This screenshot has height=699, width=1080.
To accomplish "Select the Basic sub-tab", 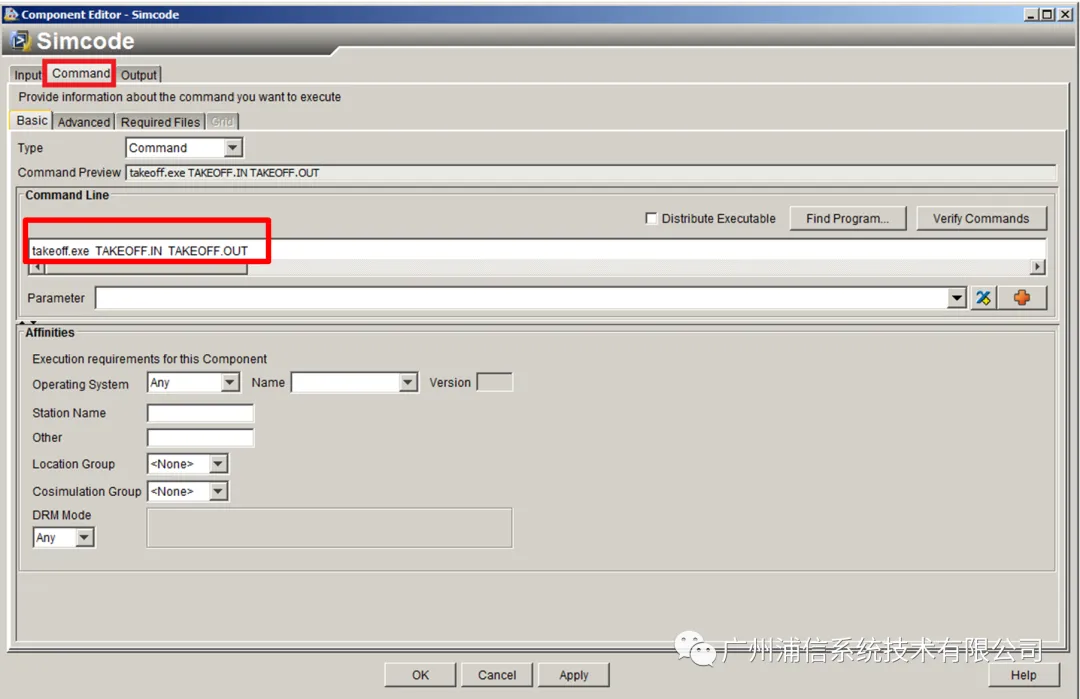I will coord(32,121).
